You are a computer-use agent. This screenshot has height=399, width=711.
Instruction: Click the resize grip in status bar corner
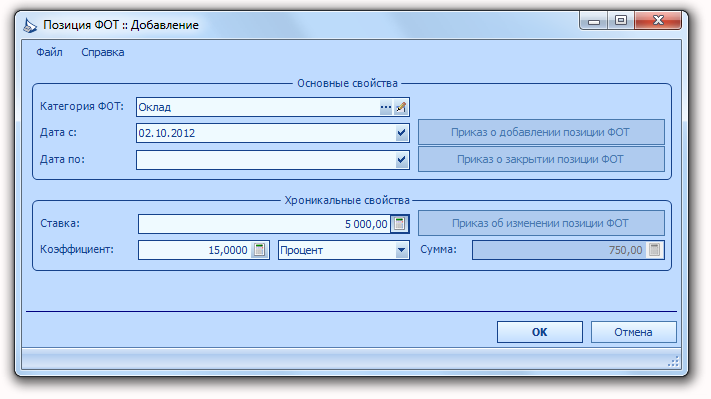tap(673, 361)
